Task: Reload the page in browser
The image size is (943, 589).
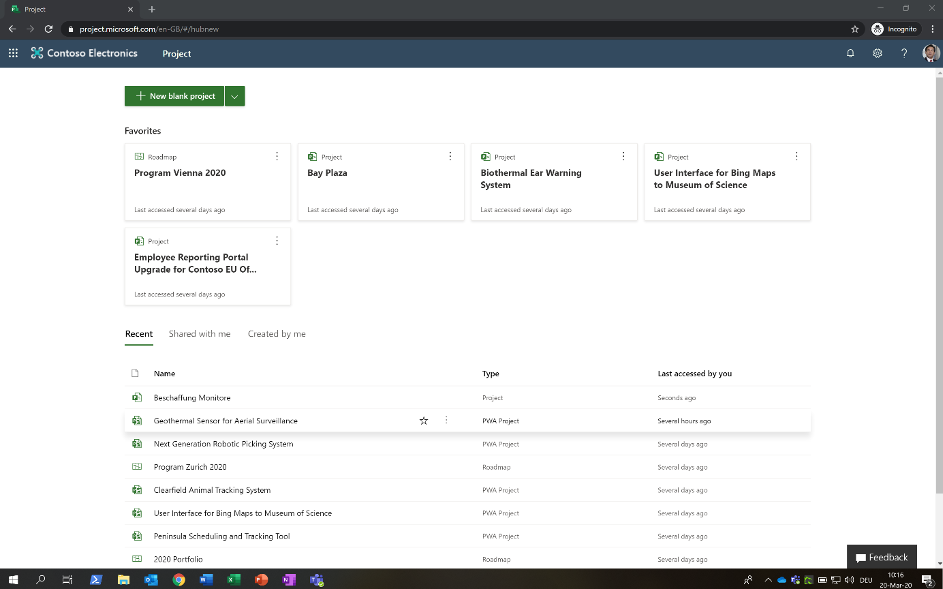Action: (49, 29)
